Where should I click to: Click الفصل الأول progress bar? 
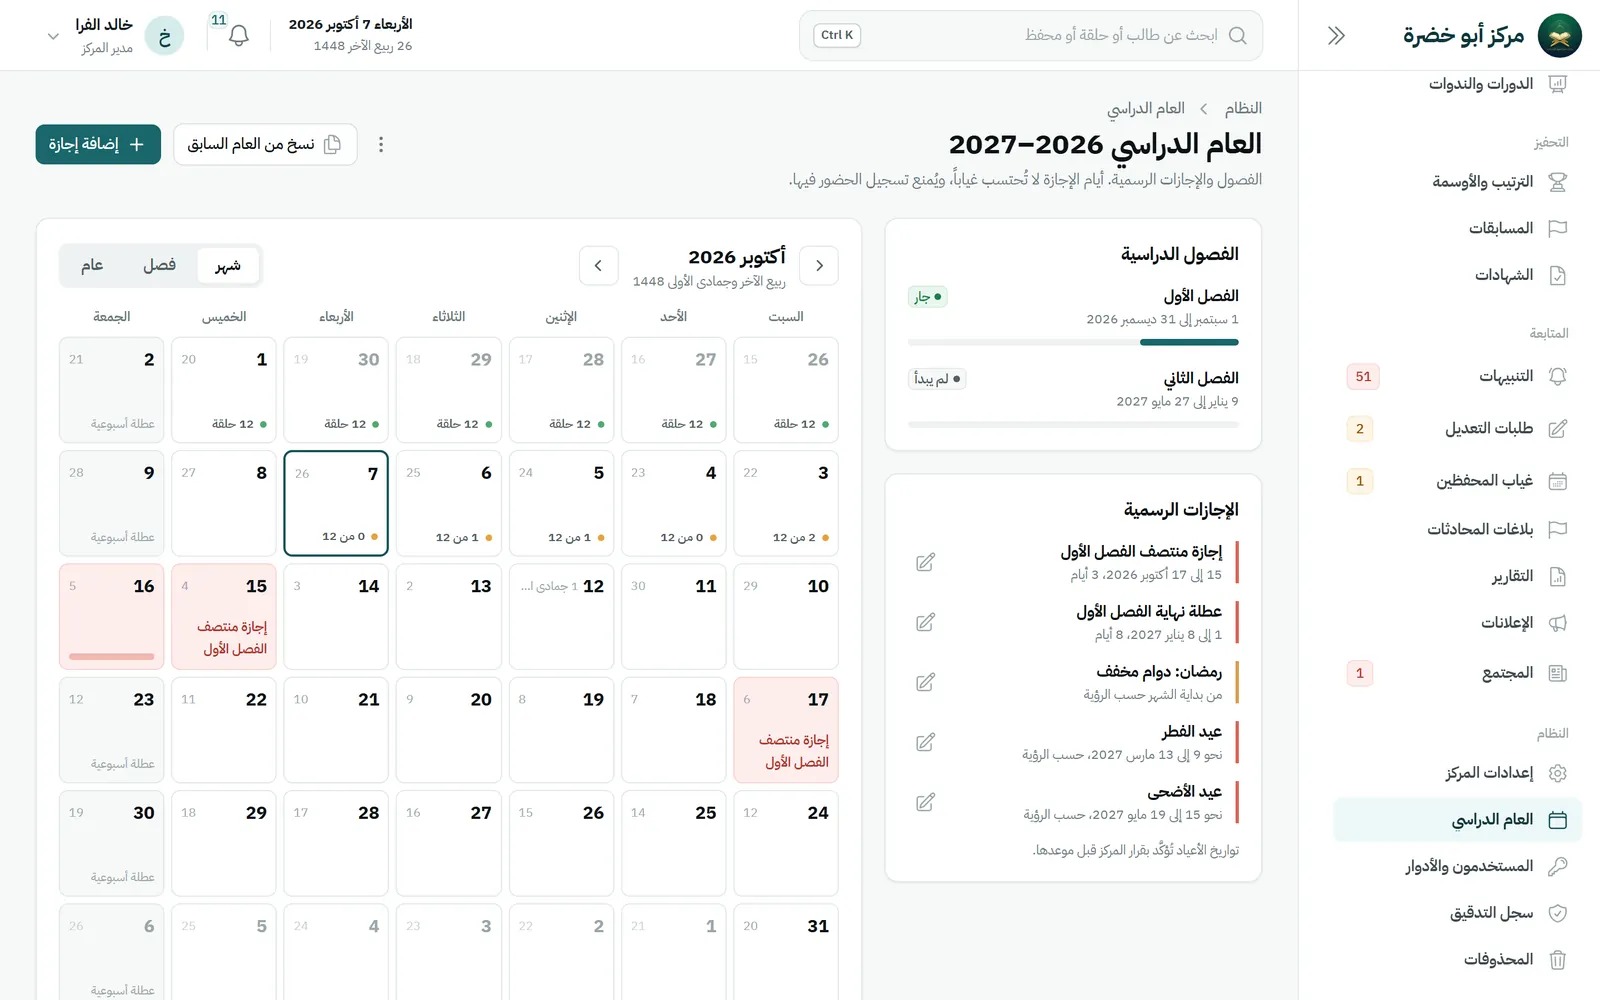point(1073,343)
